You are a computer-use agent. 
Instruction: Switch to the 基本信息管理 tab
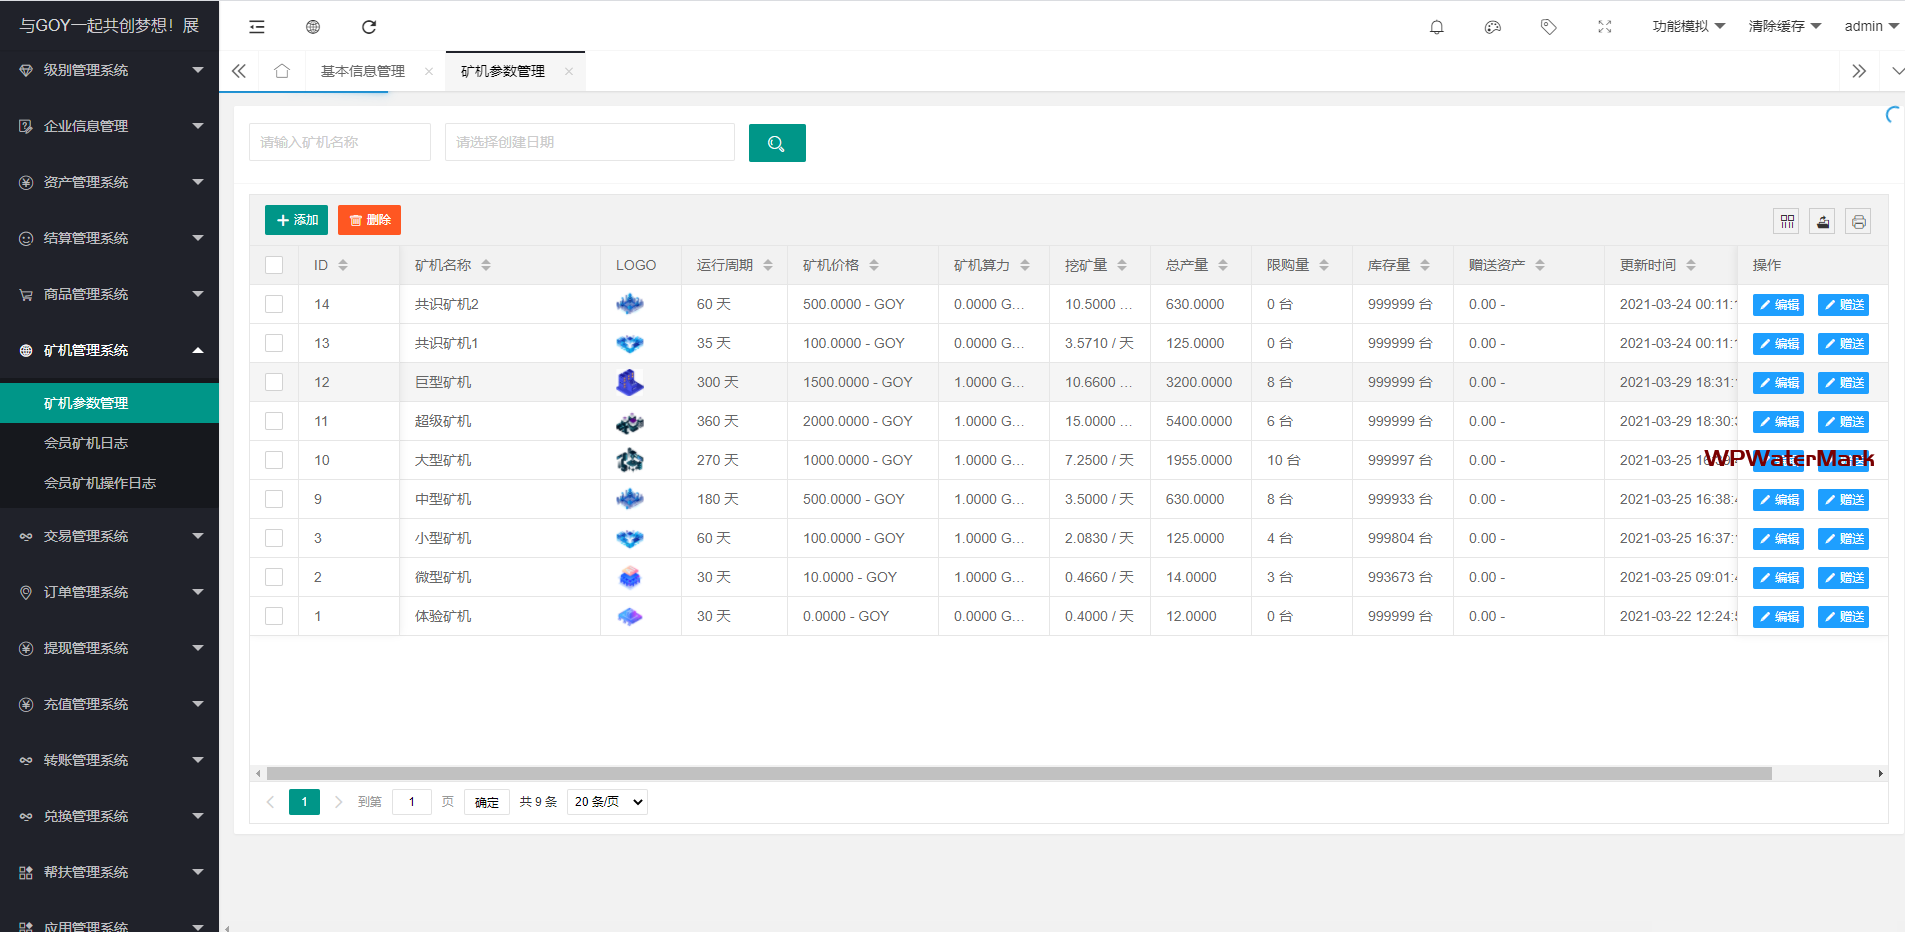coord(362,71)
